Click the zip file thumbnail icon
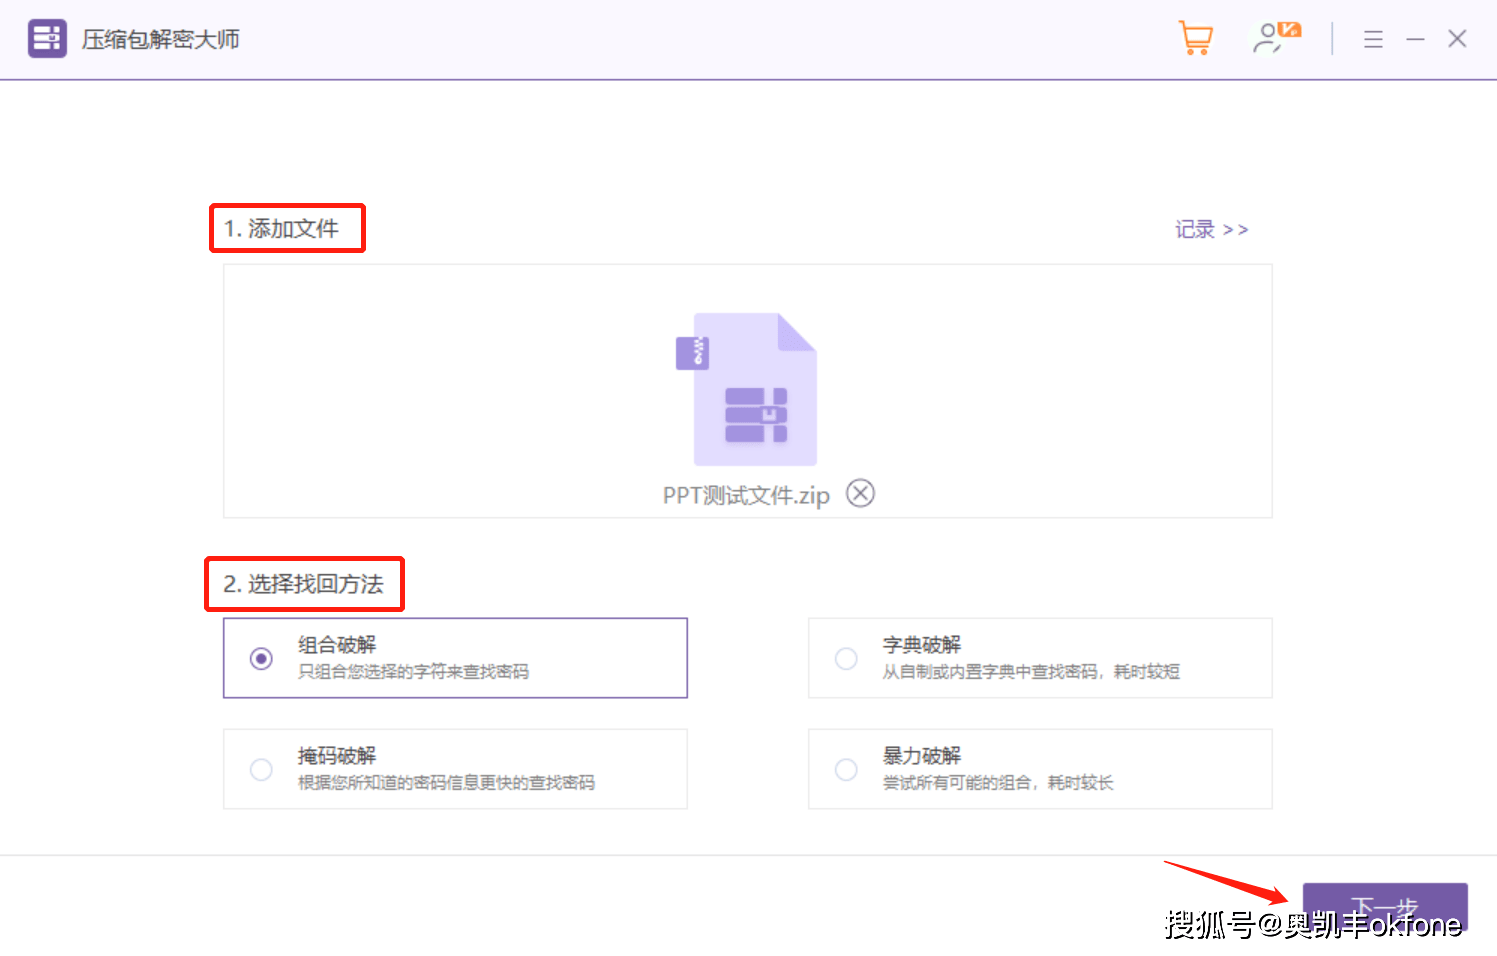 point(747,389)
